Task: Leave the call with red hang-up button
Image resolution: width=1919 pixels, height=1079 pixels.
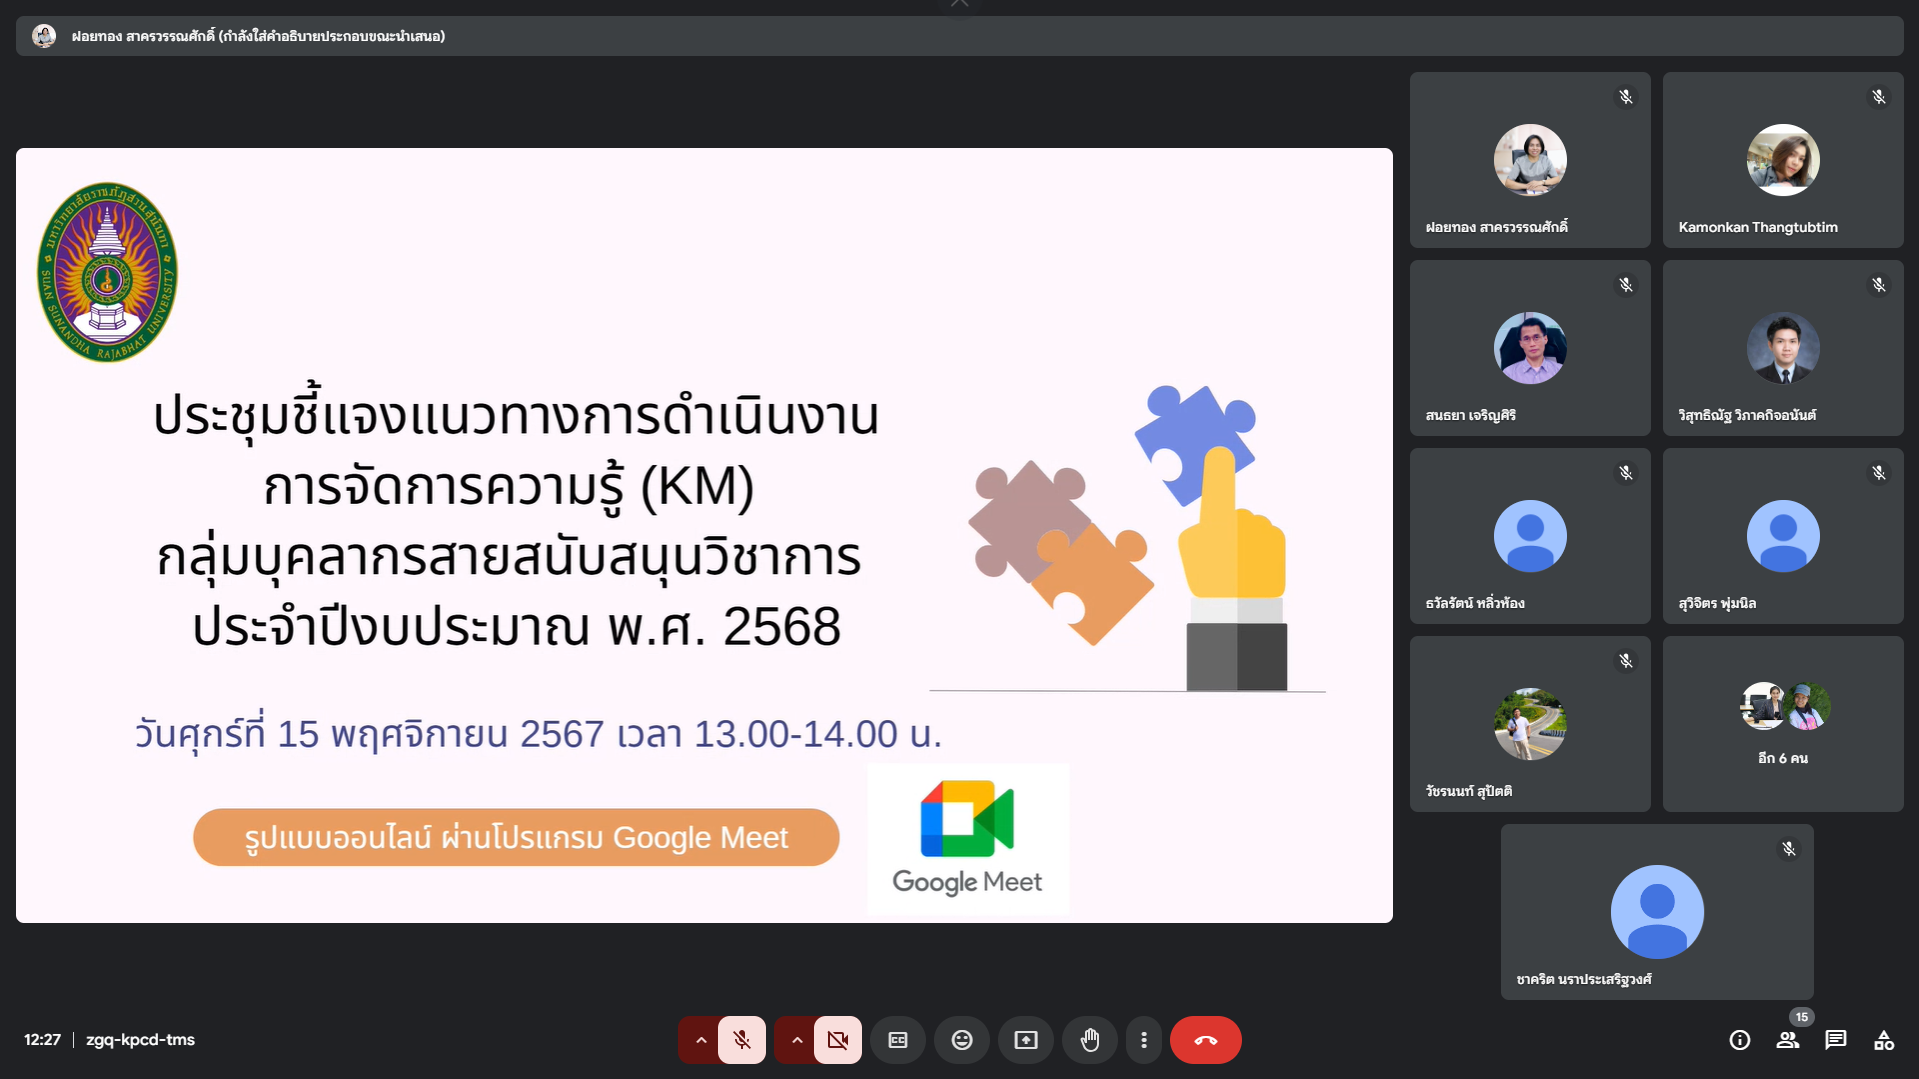Action: [x=1205, y=1040]
